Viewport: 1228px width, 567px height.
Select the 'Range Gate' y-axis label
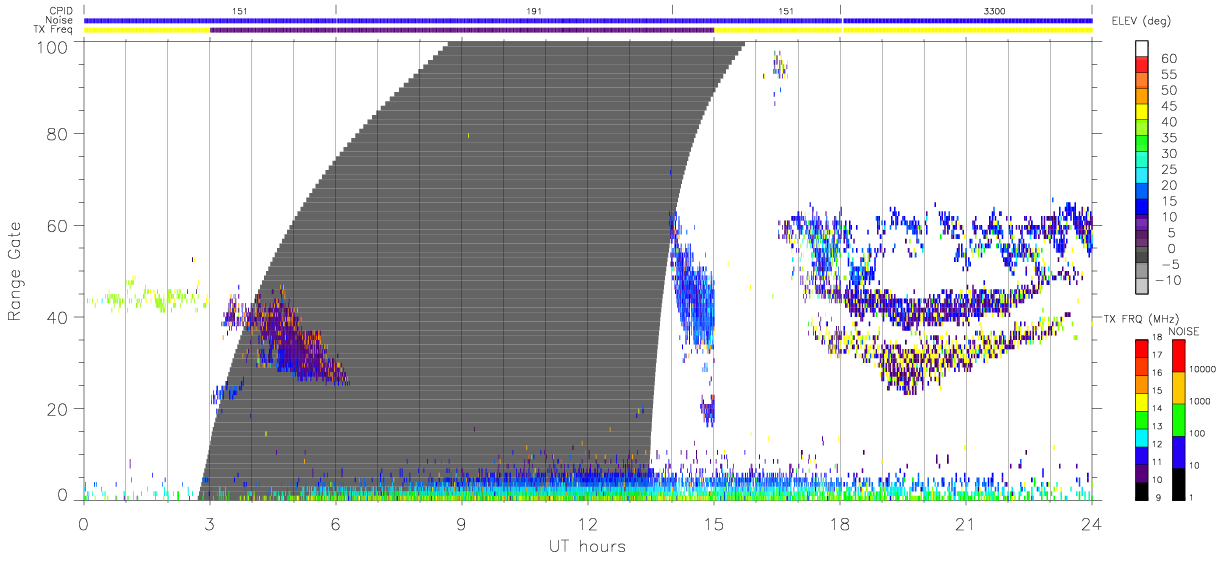pos(15,271)
